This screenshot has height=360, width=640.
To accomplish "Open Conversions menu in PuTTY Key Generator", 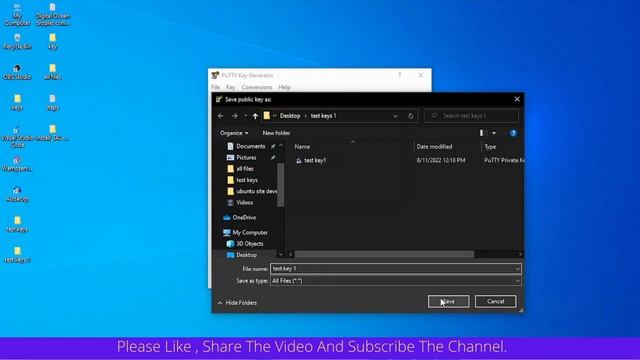I will 257,87.
